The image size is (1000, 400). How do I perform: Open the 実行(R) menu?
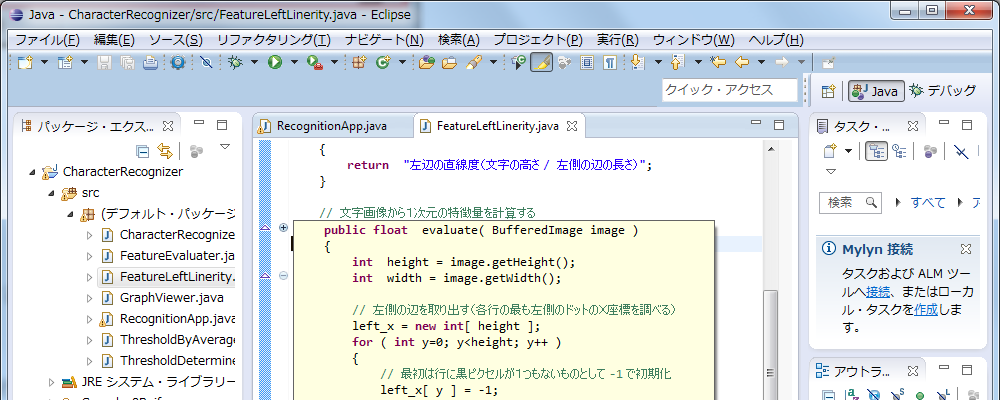(x=617, y=40)
